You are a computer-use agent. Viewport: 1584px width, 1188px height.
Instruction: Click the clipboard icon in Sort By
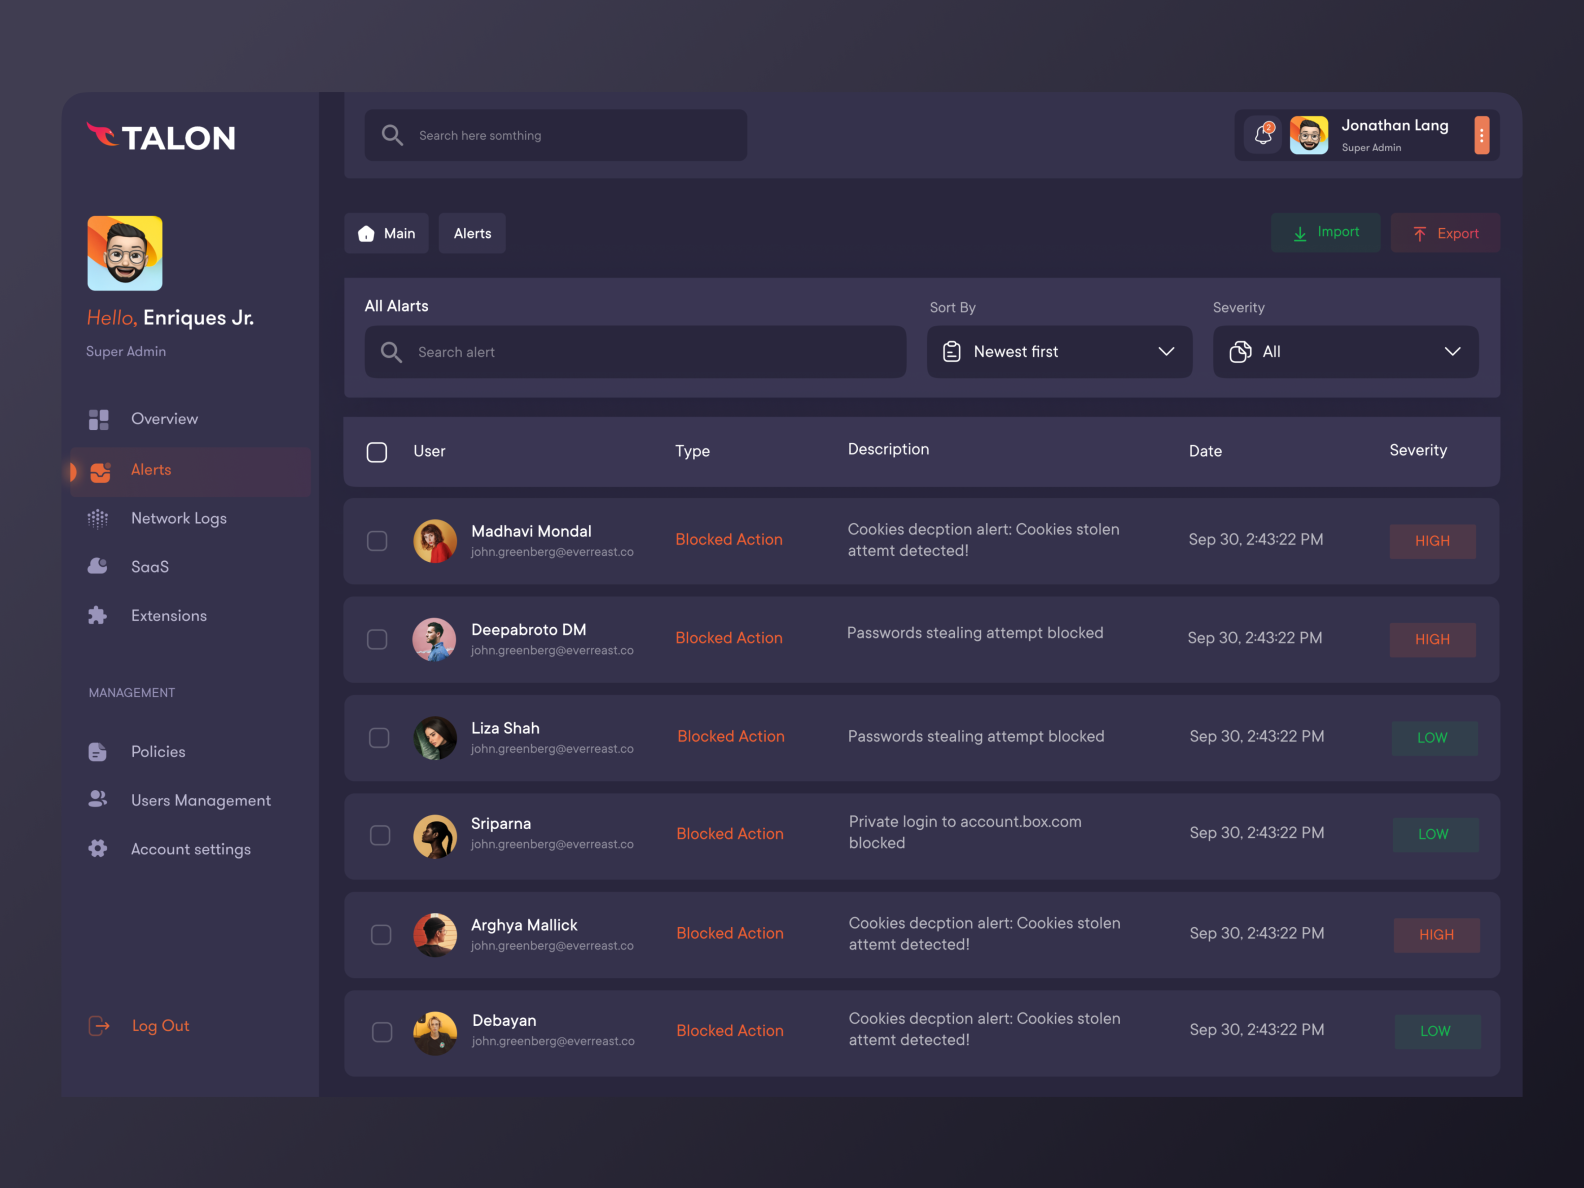pos(952,352)
